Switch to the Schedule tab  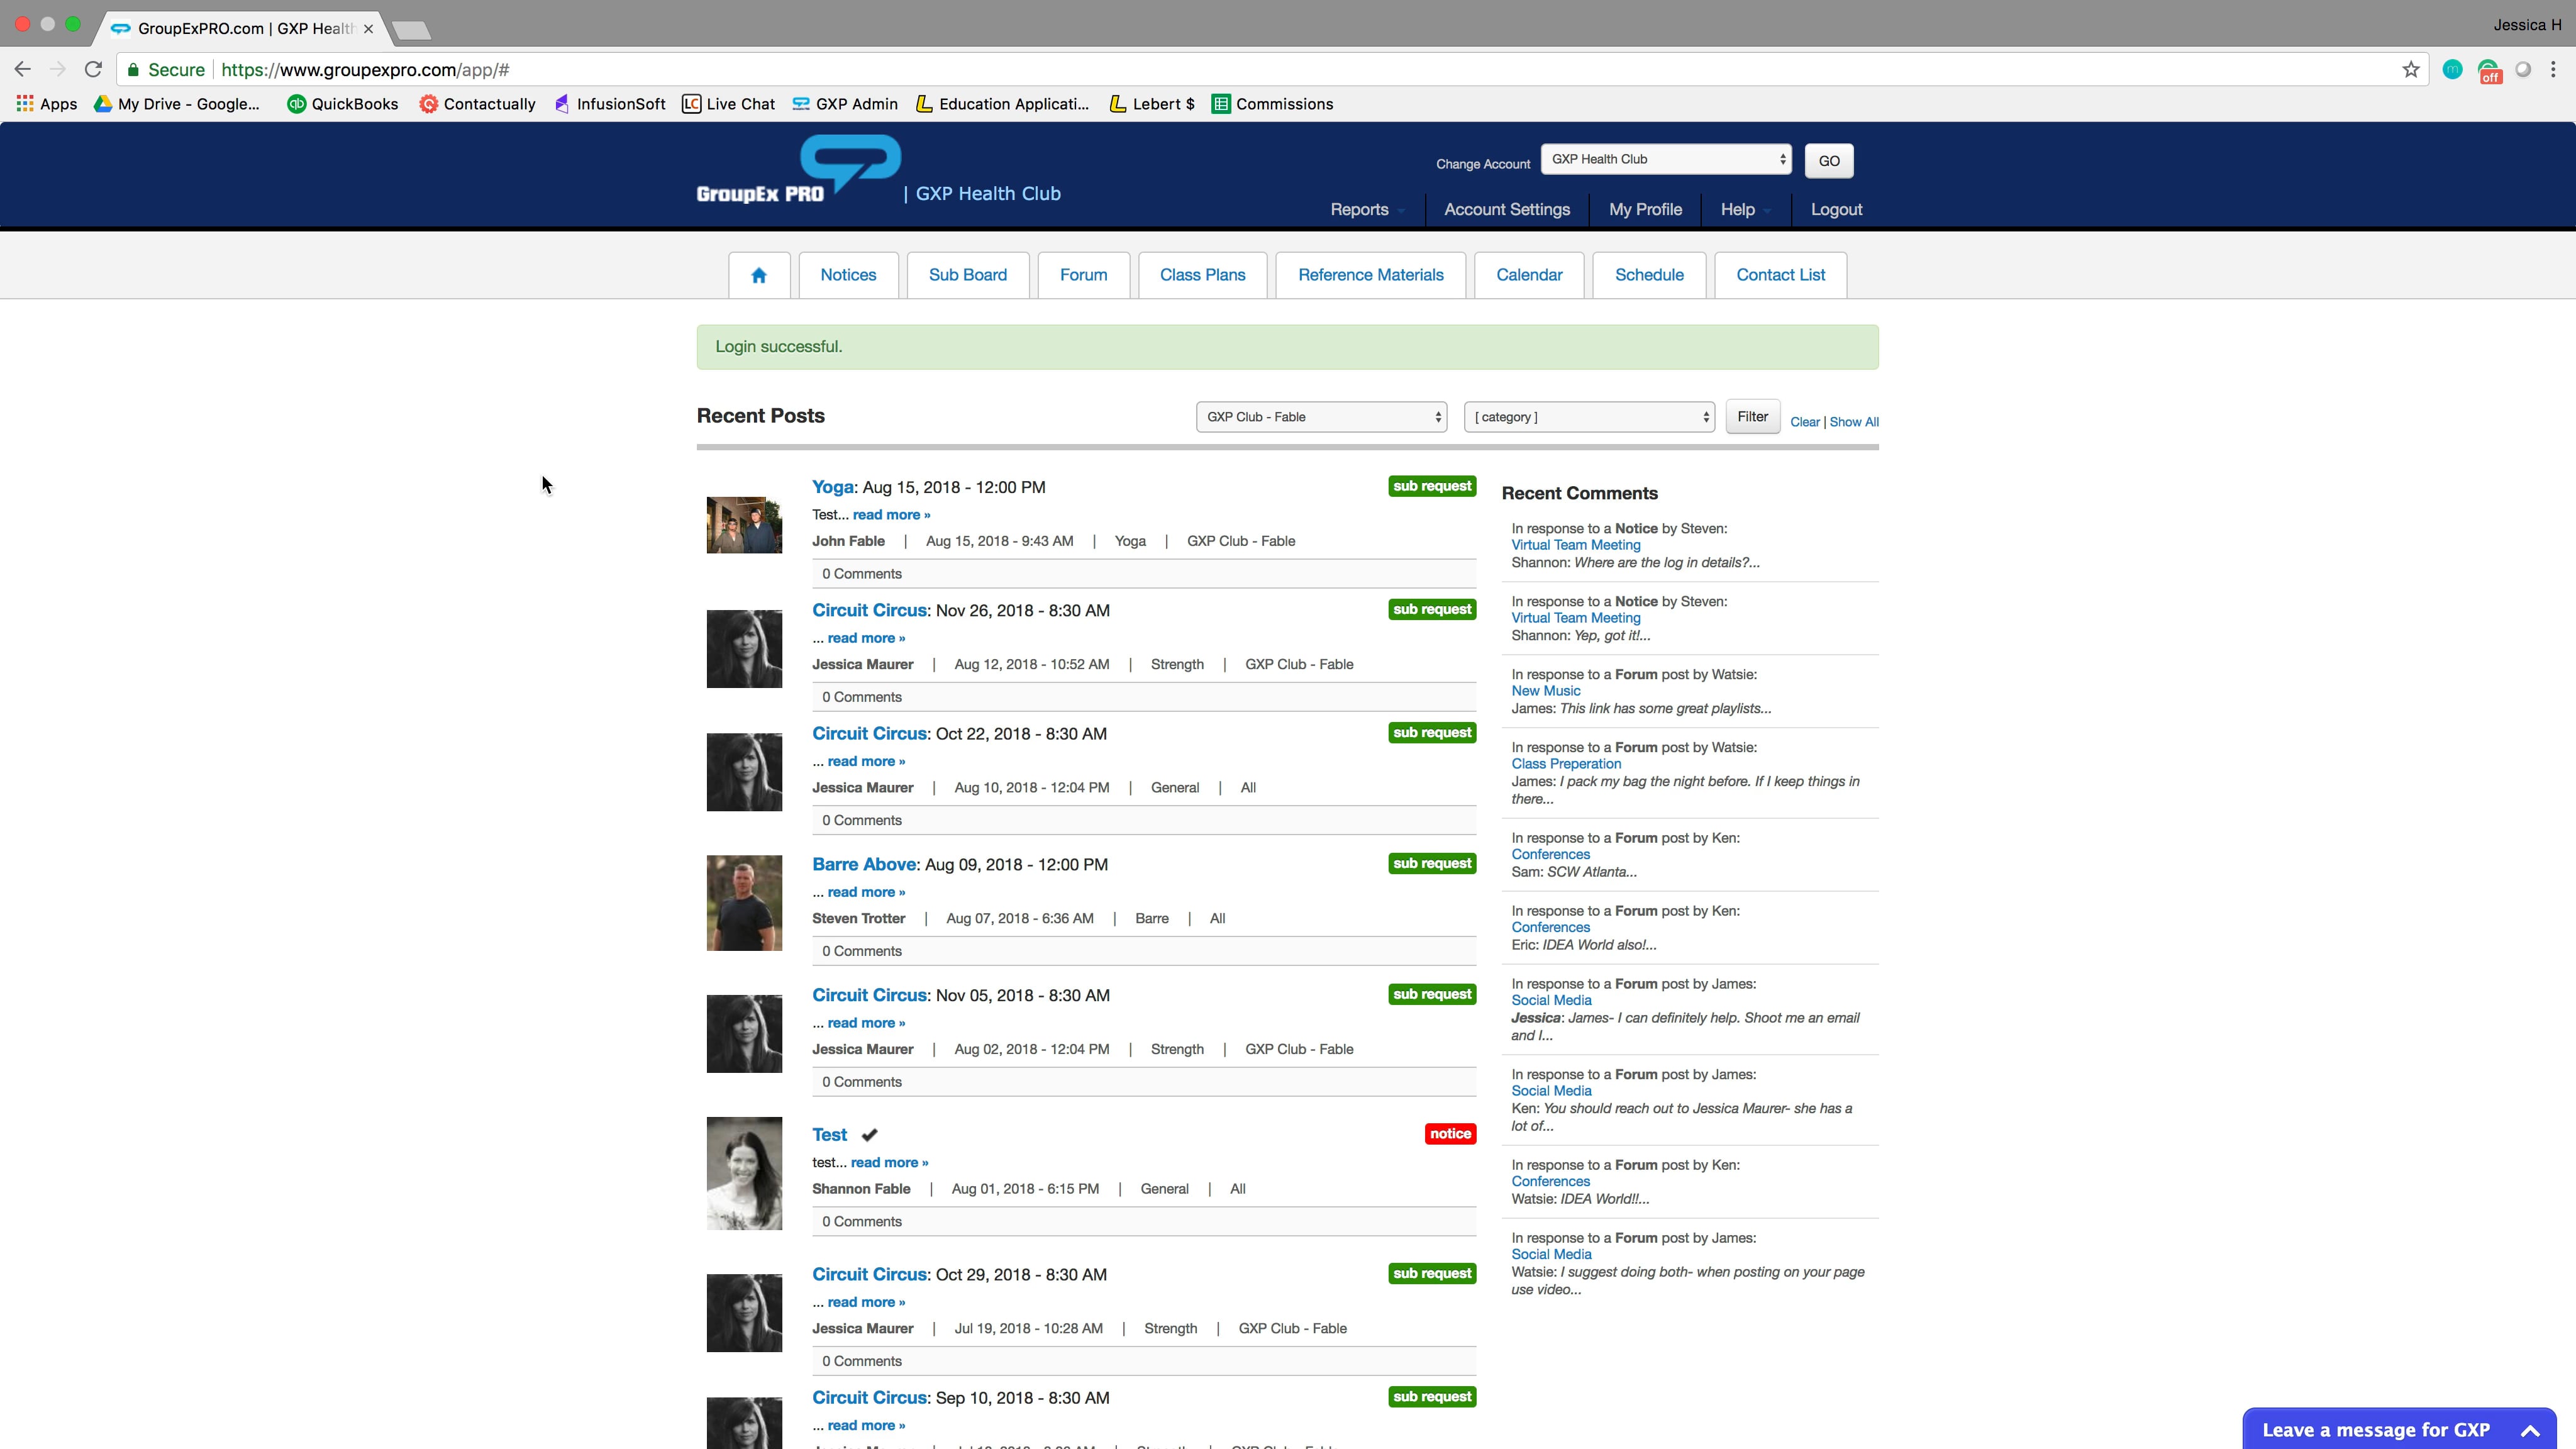(1649, 275)
